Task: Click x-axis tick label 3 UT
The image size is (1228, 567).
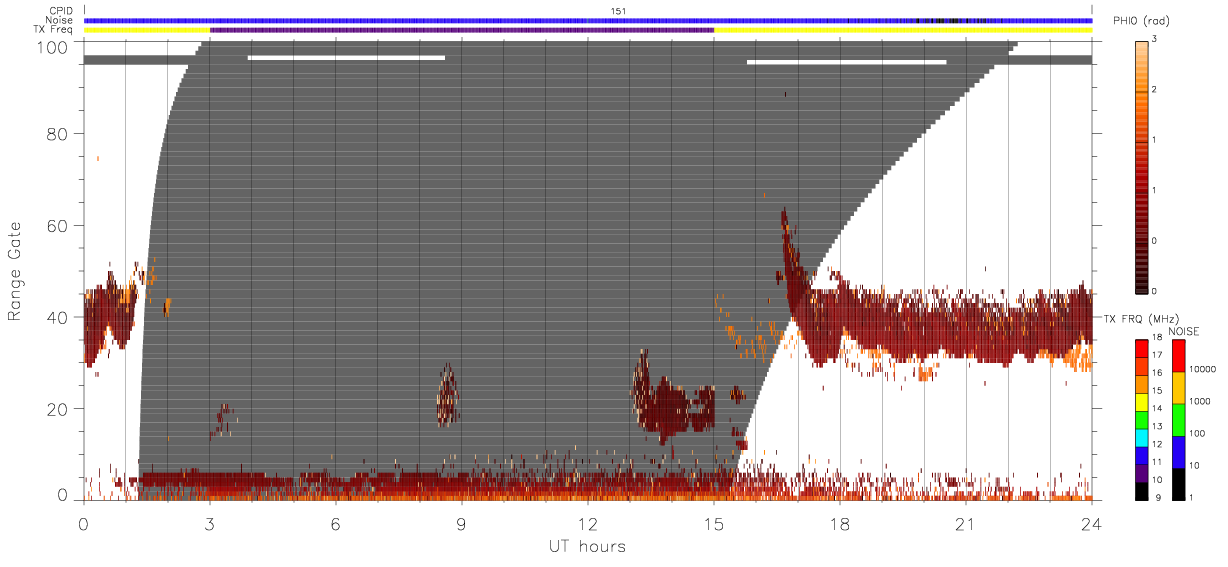Action: (x=210, y=524)
